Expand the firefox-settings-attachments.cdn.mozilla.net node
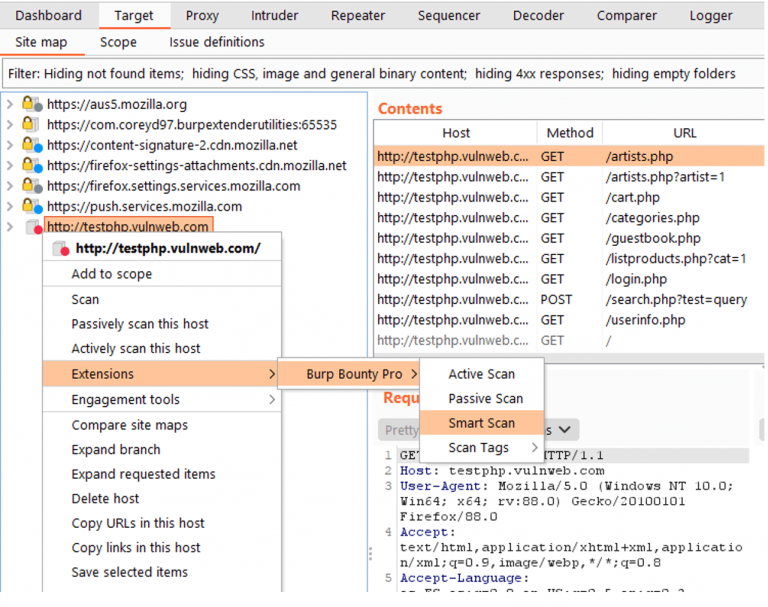Viewport: 768px width, 607px height. coord(10,166)
